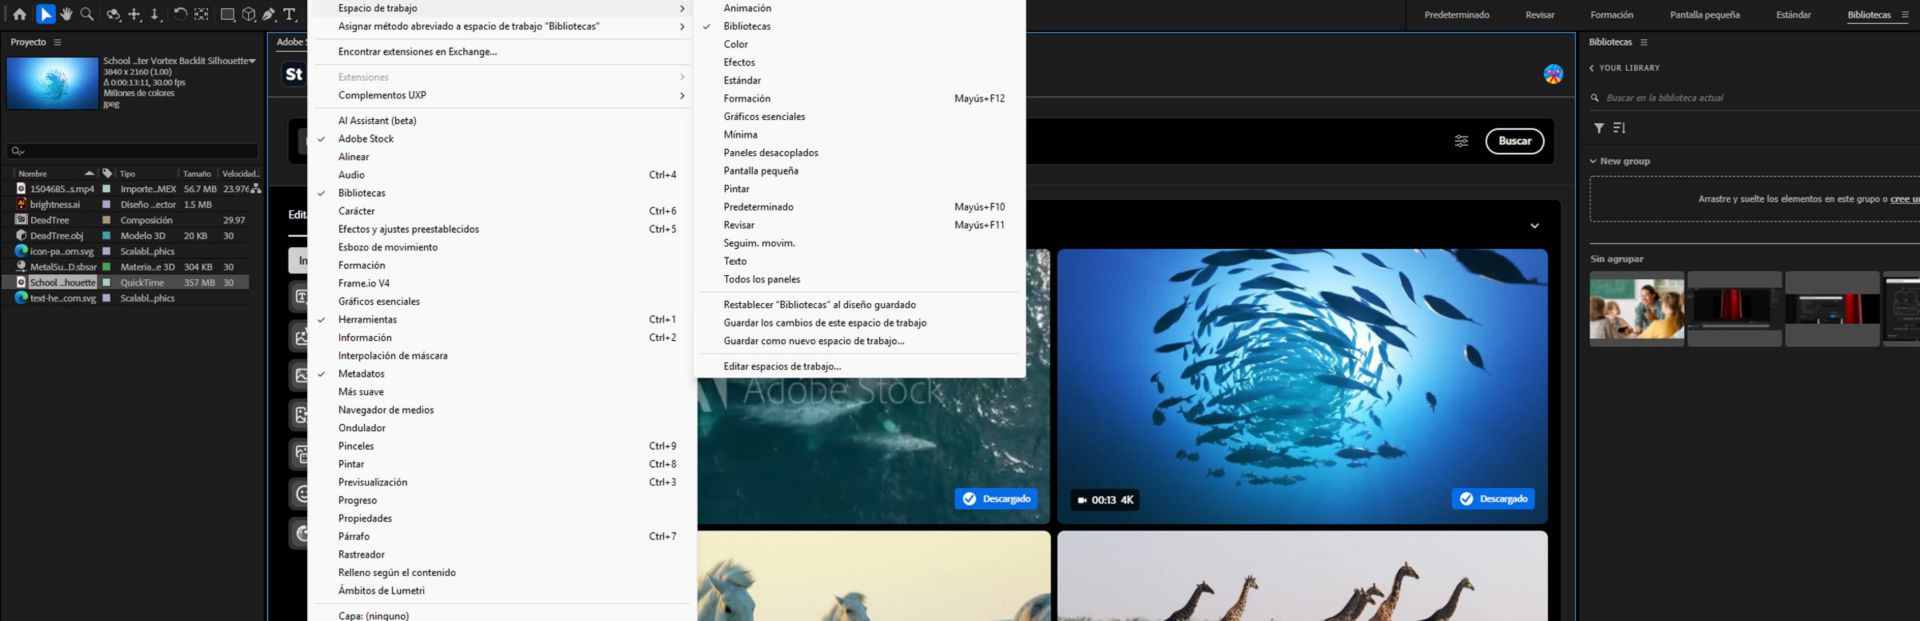Enable the Carácter panel from menu
The height and width of the screenshot is (621, 1920).
(502, 211)
